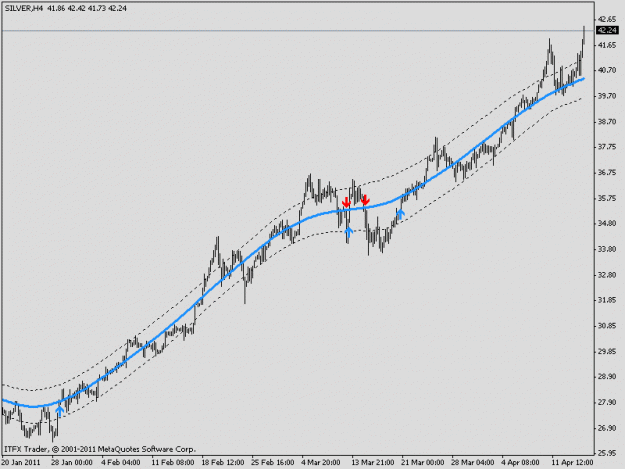
Task: Click the 28 Jan 00:00 time label
Action: tap(72, 462)
